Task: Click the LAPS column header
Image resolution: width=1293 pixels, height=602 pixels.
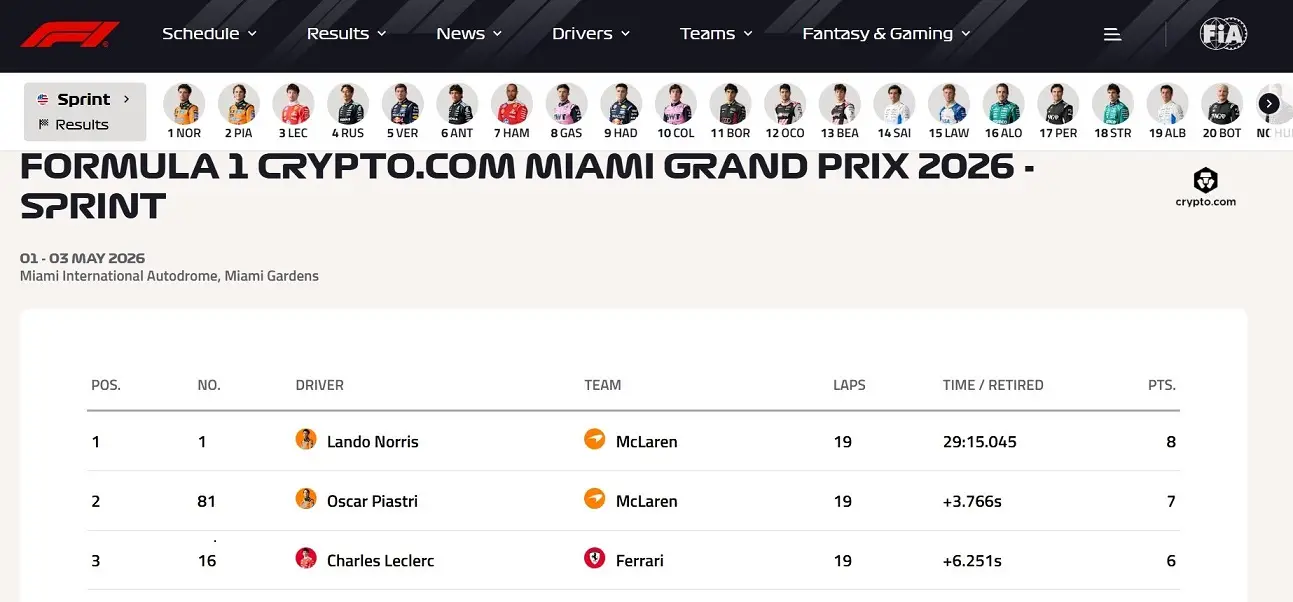Action: point(849,385)
